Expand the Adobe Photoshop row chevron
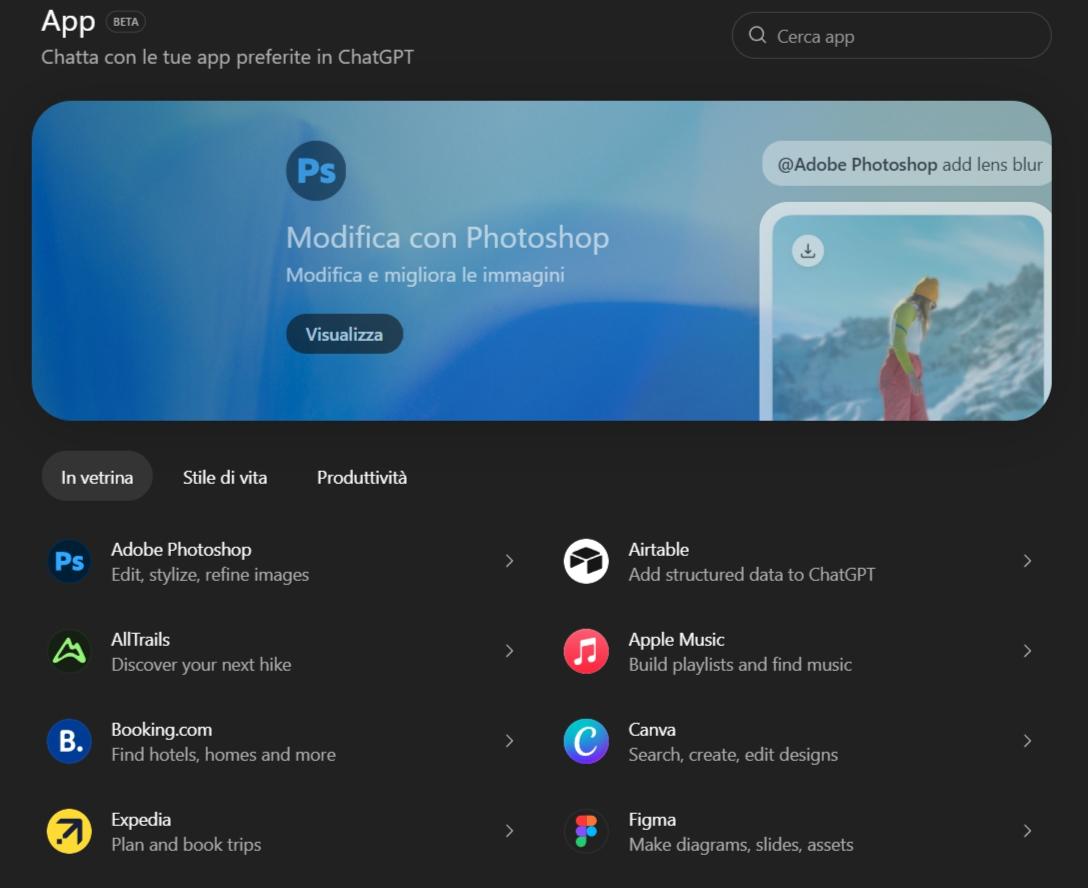This screenshot has width=1088, height=888. pos(509,561)
